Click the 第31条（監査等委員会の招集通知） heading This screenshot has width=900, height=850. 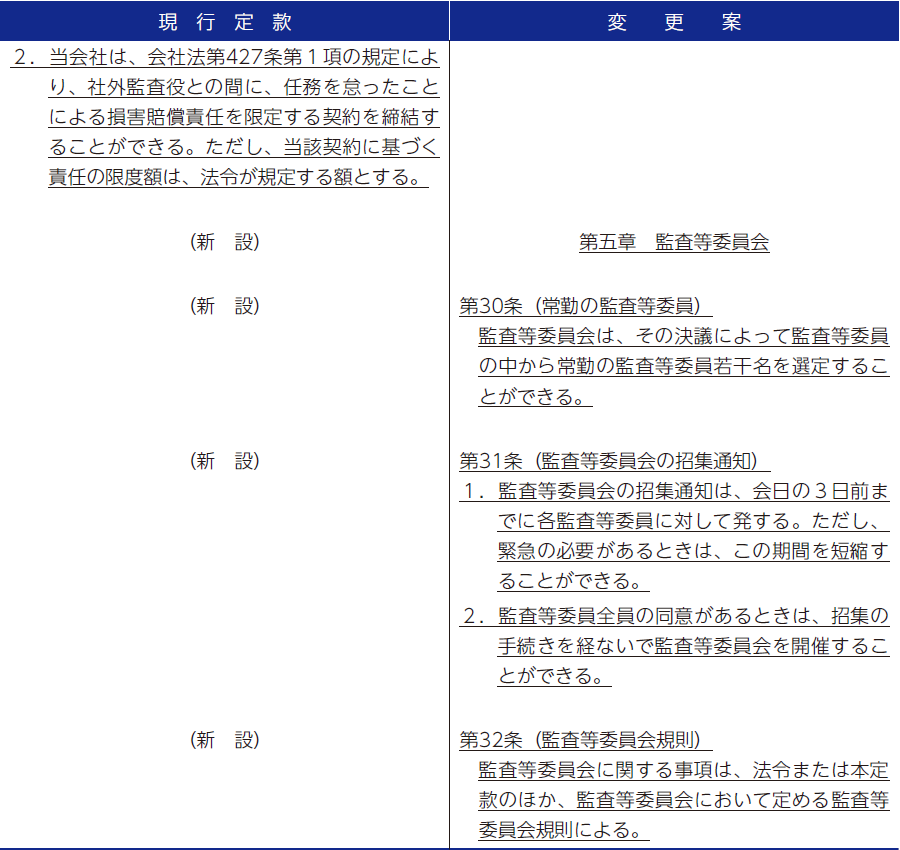tap(614, 461)
